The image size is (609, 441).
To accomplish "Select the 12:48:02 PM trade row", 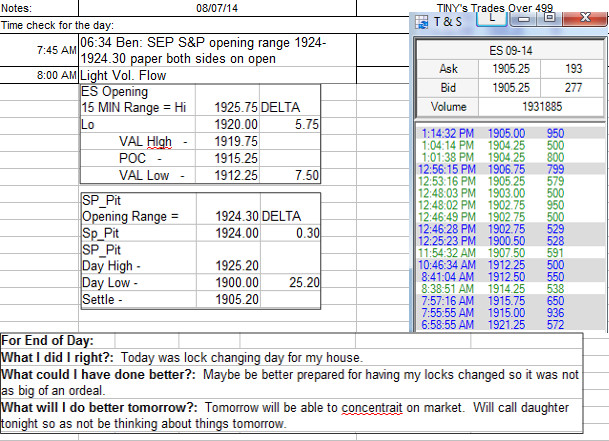I will click(510, 205).
